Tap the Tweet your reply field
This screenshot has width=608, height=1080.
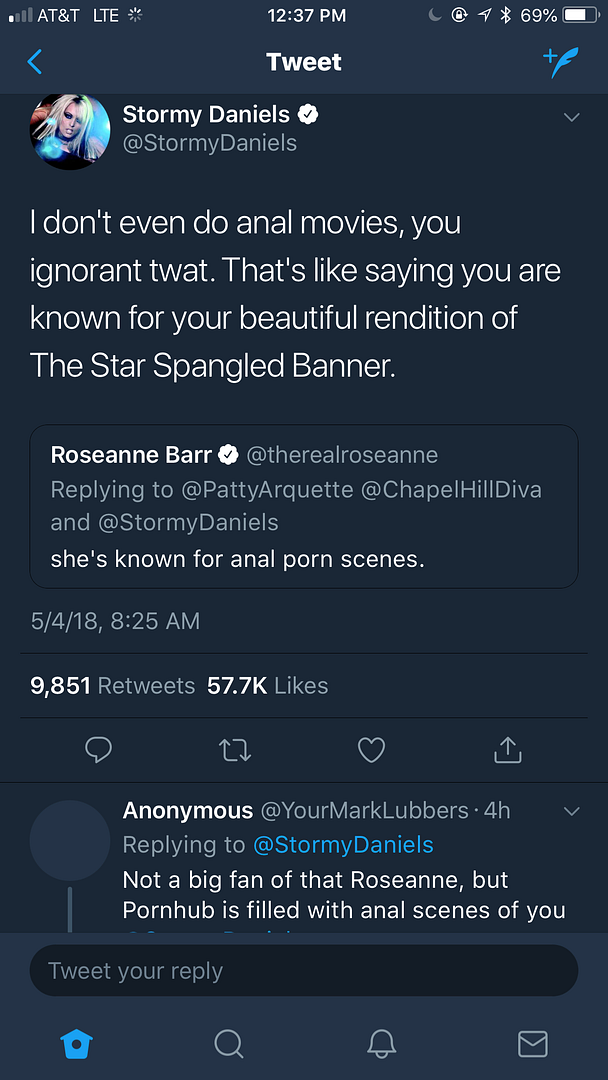304,971
